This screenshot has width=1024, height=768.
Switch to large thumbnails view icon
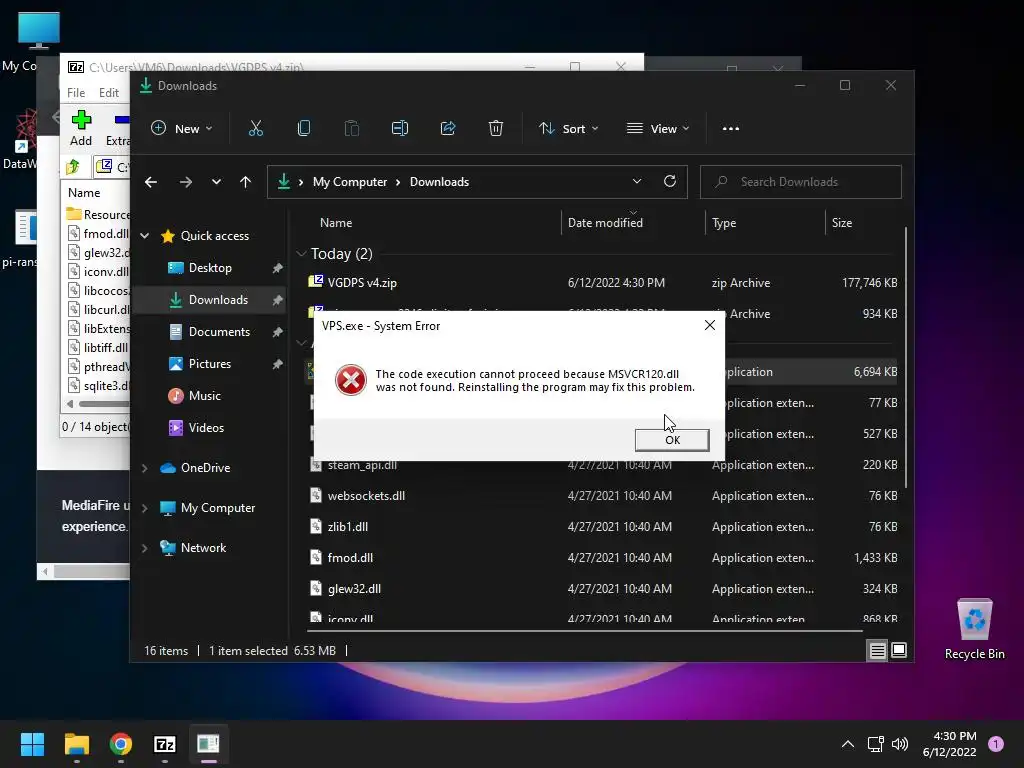click(899, 650)
